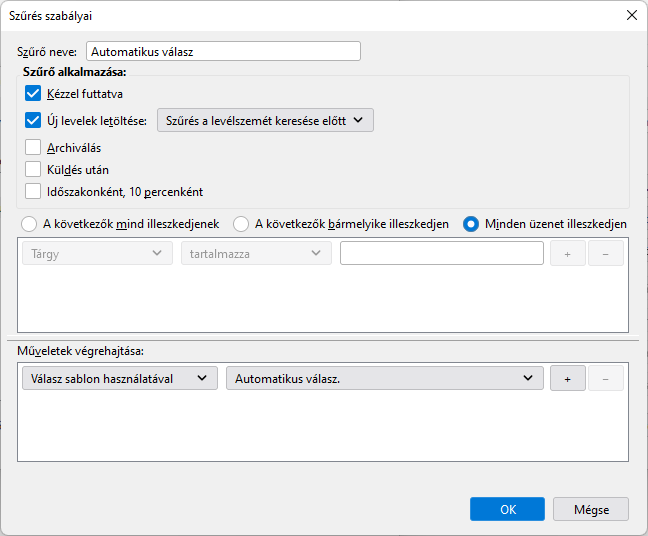Cancel with the Mégse button
This screenshot has height=536, width=648.
coord(591,509)
